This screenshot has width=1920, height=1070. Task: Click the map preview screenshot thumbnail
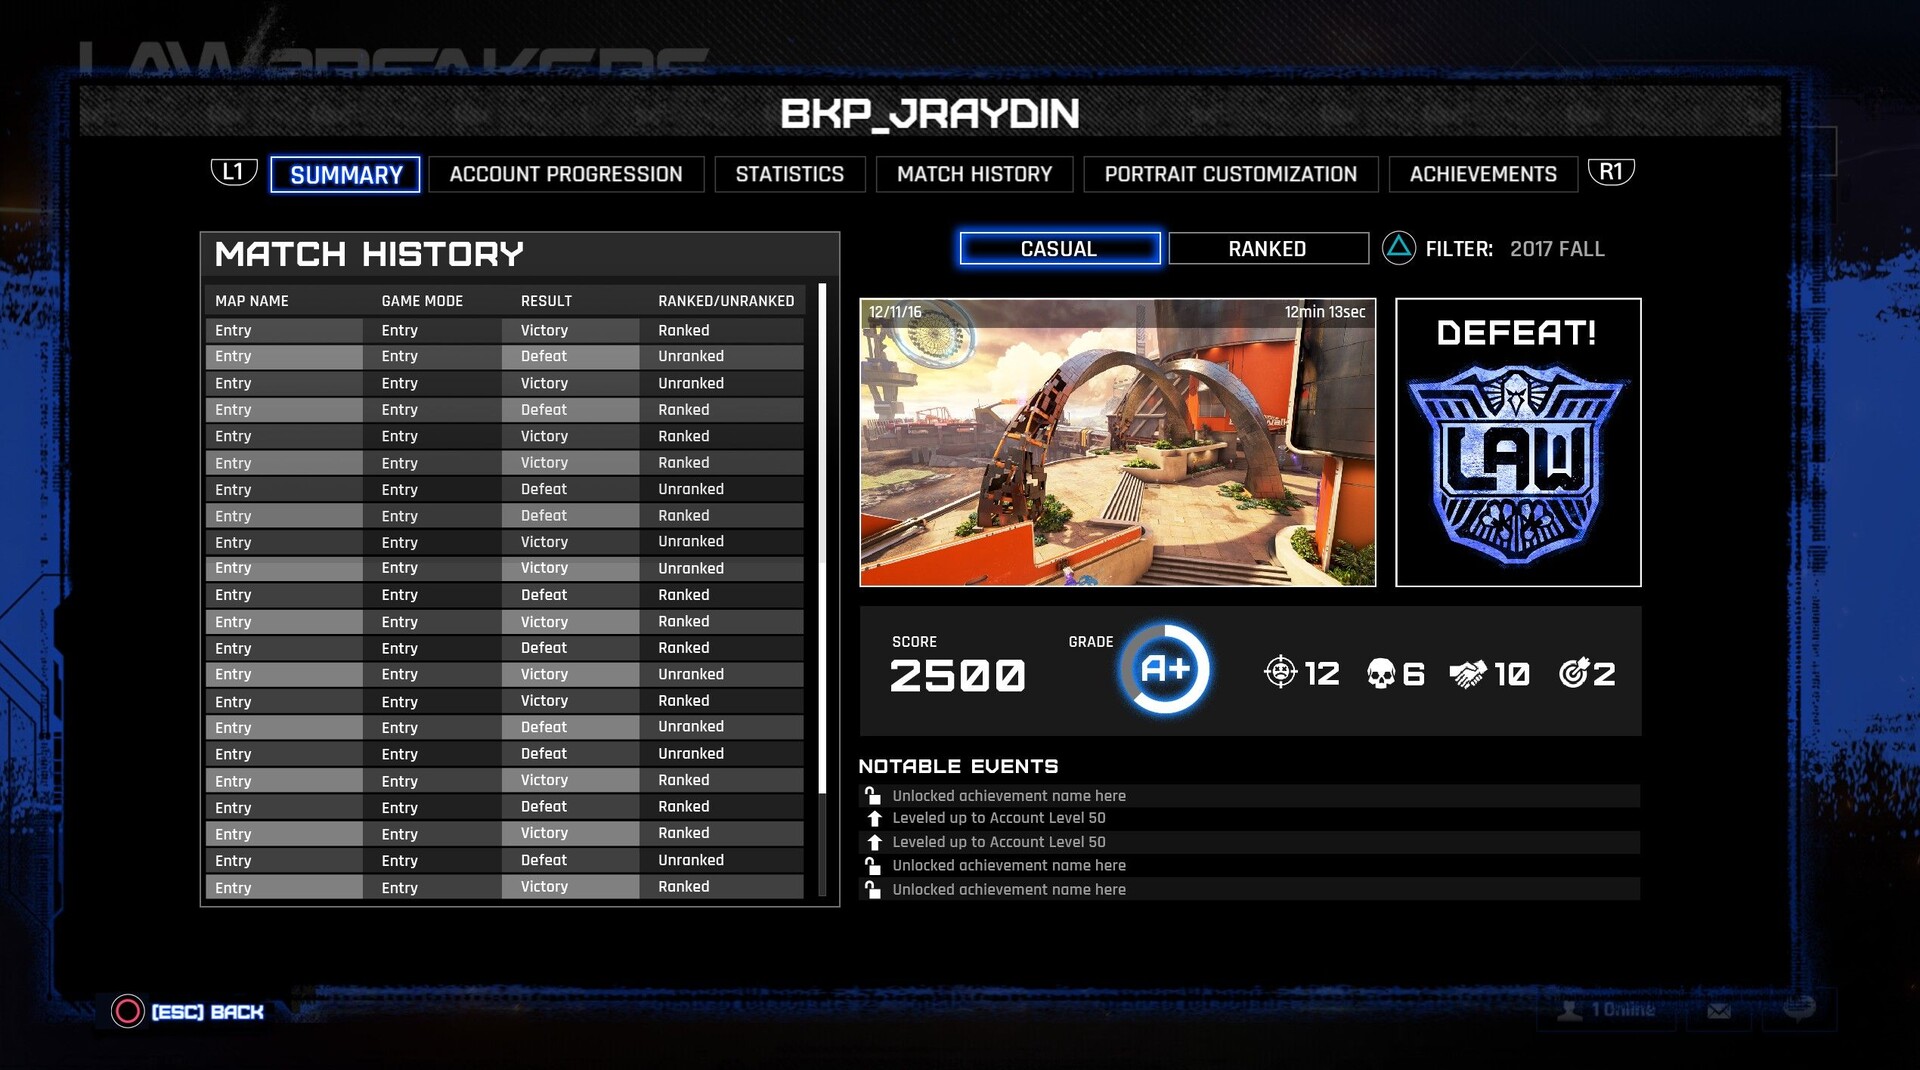[x=1118, y=442]
